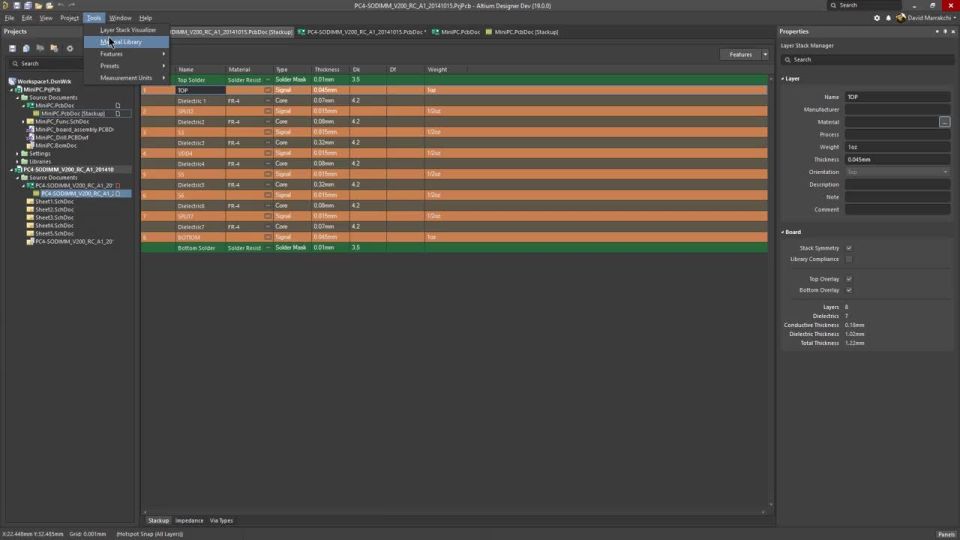Image resolution: width=960 pixels, height=540 pixels.
Task: Click the vertical scrollbar of layer table
Action: tap(771, 291)
